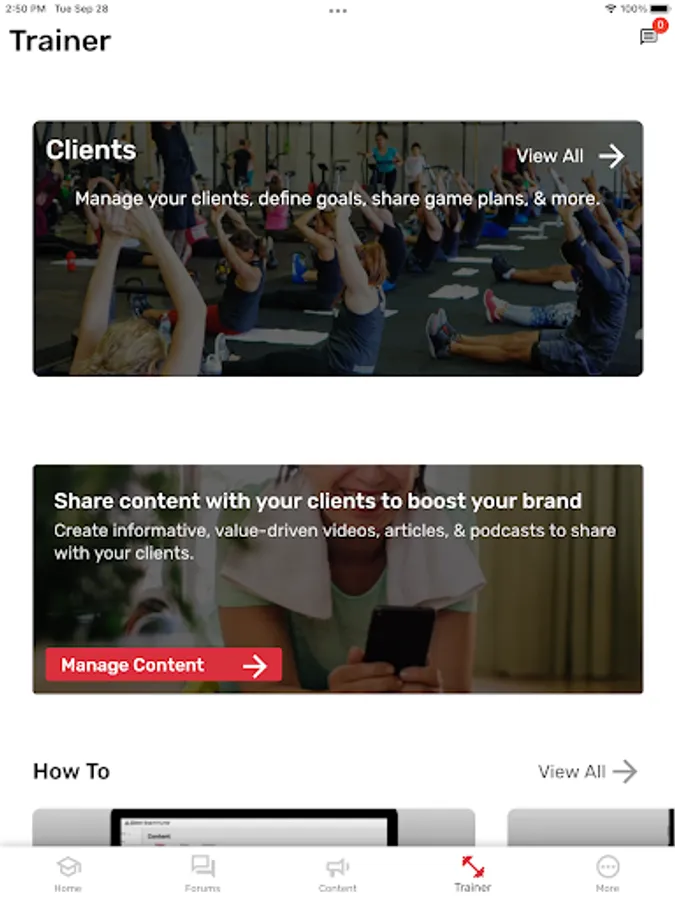Open the second How To thumbnail at right
675x900 pixels.
click(x=591, y=827)
